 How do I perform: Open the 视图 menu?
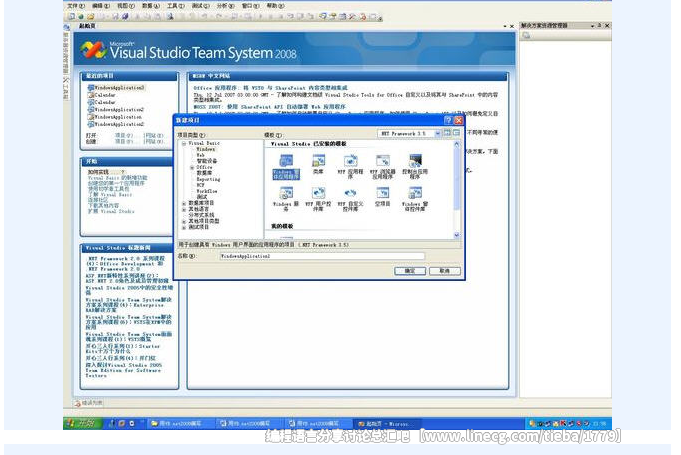(126, 6)
